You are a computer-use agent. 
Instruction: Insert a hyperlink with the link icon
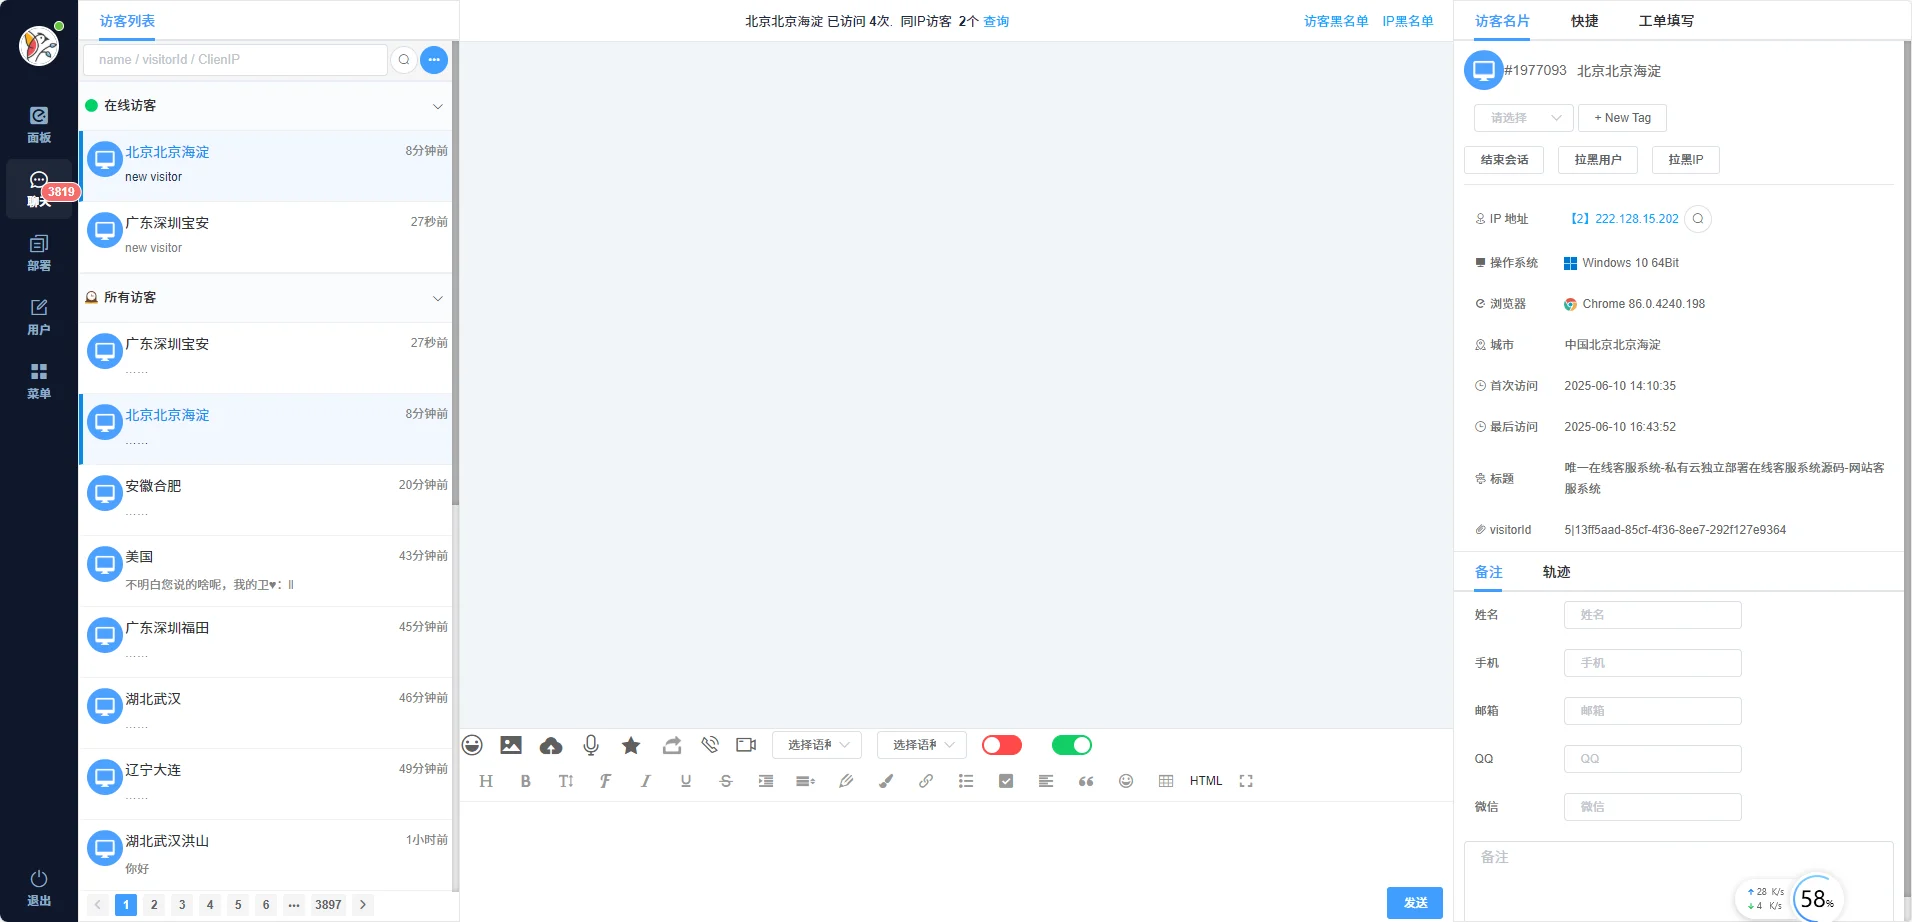click(x=926, y=781)
